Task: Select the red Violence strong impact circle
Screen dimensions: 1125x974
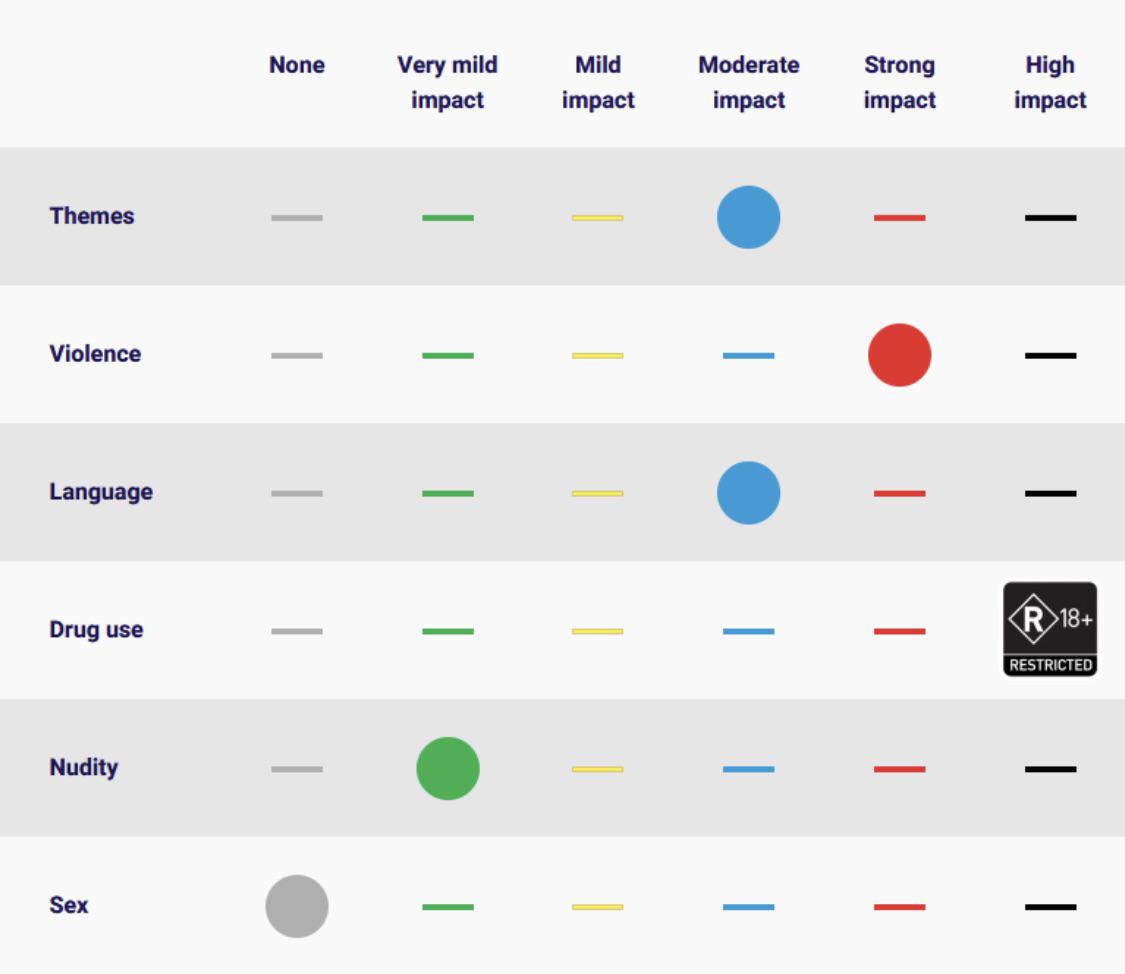Action: point(899,355)
